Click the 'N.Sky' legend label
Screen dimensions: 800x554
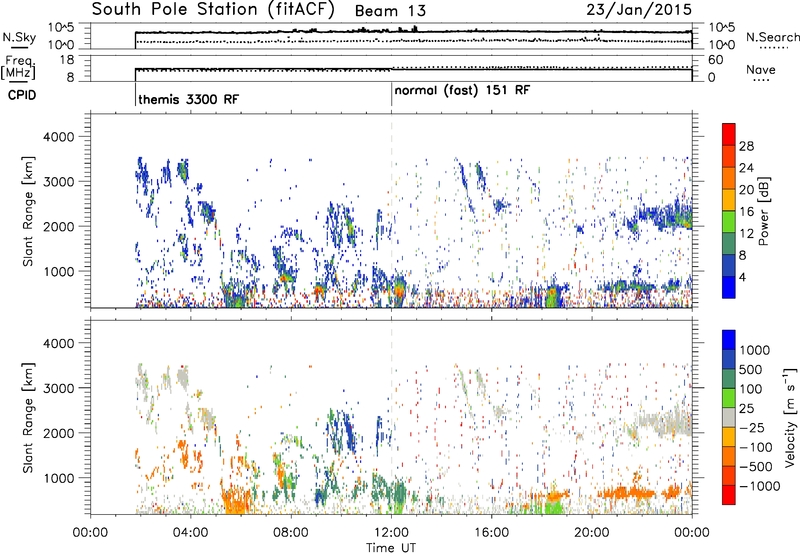coord(19,37)
